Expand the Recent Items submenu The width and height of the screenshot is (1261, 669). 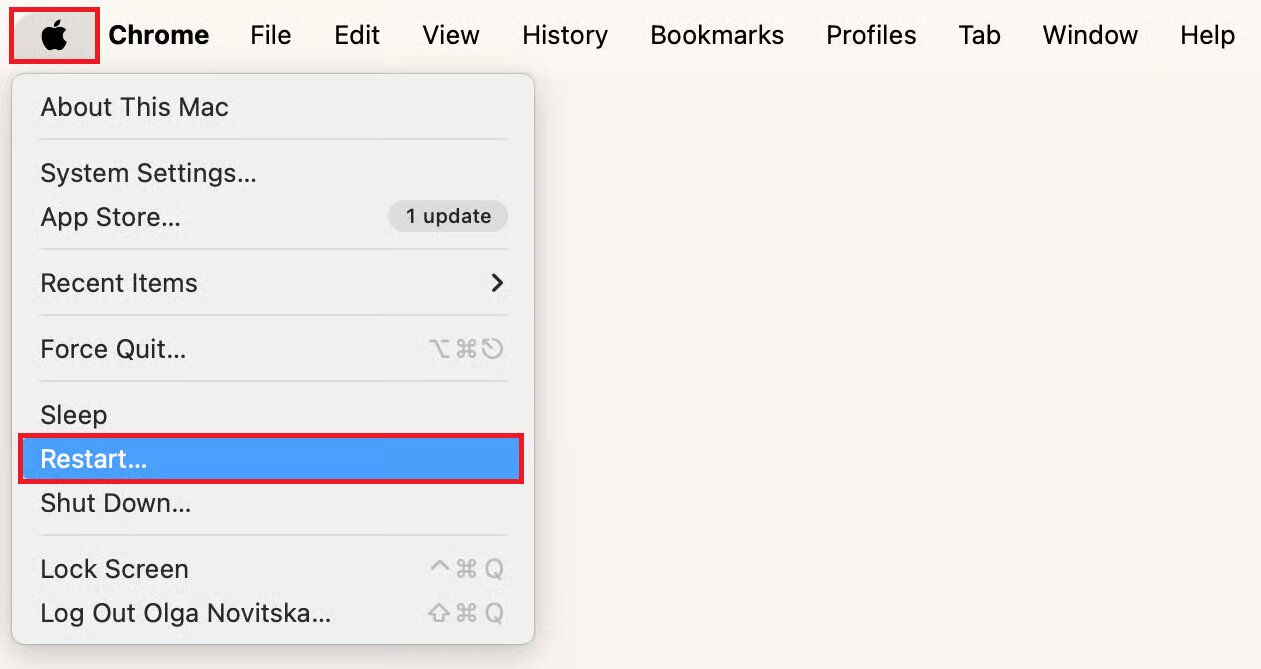click(119, 283)
